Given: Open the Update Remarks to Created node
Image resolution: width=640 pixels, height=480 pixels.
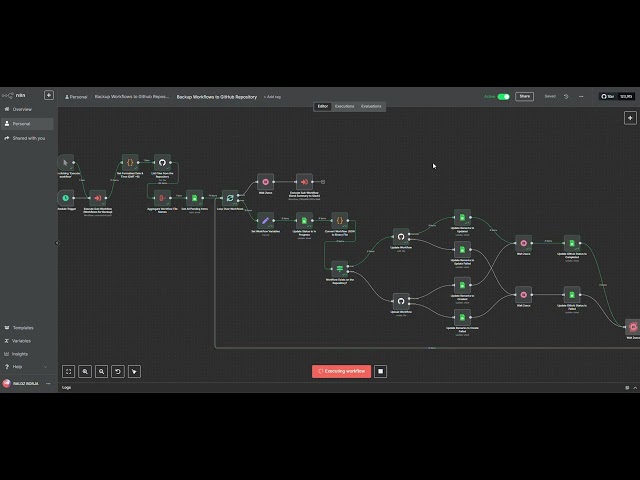Looking at the screenshot, I should [x=462, y=285].
